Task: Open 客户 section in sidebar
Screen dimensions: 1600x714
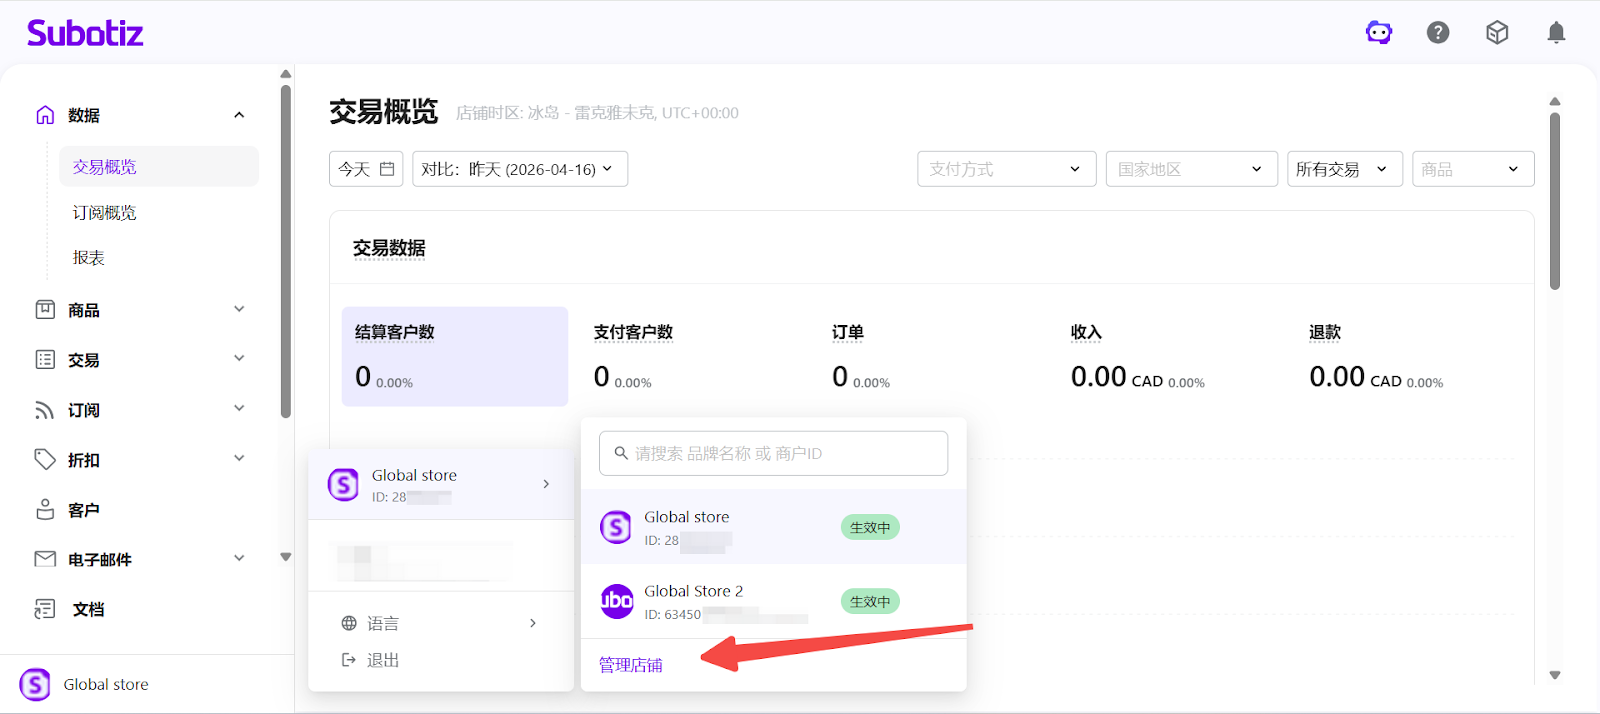Action: (84, 510)
